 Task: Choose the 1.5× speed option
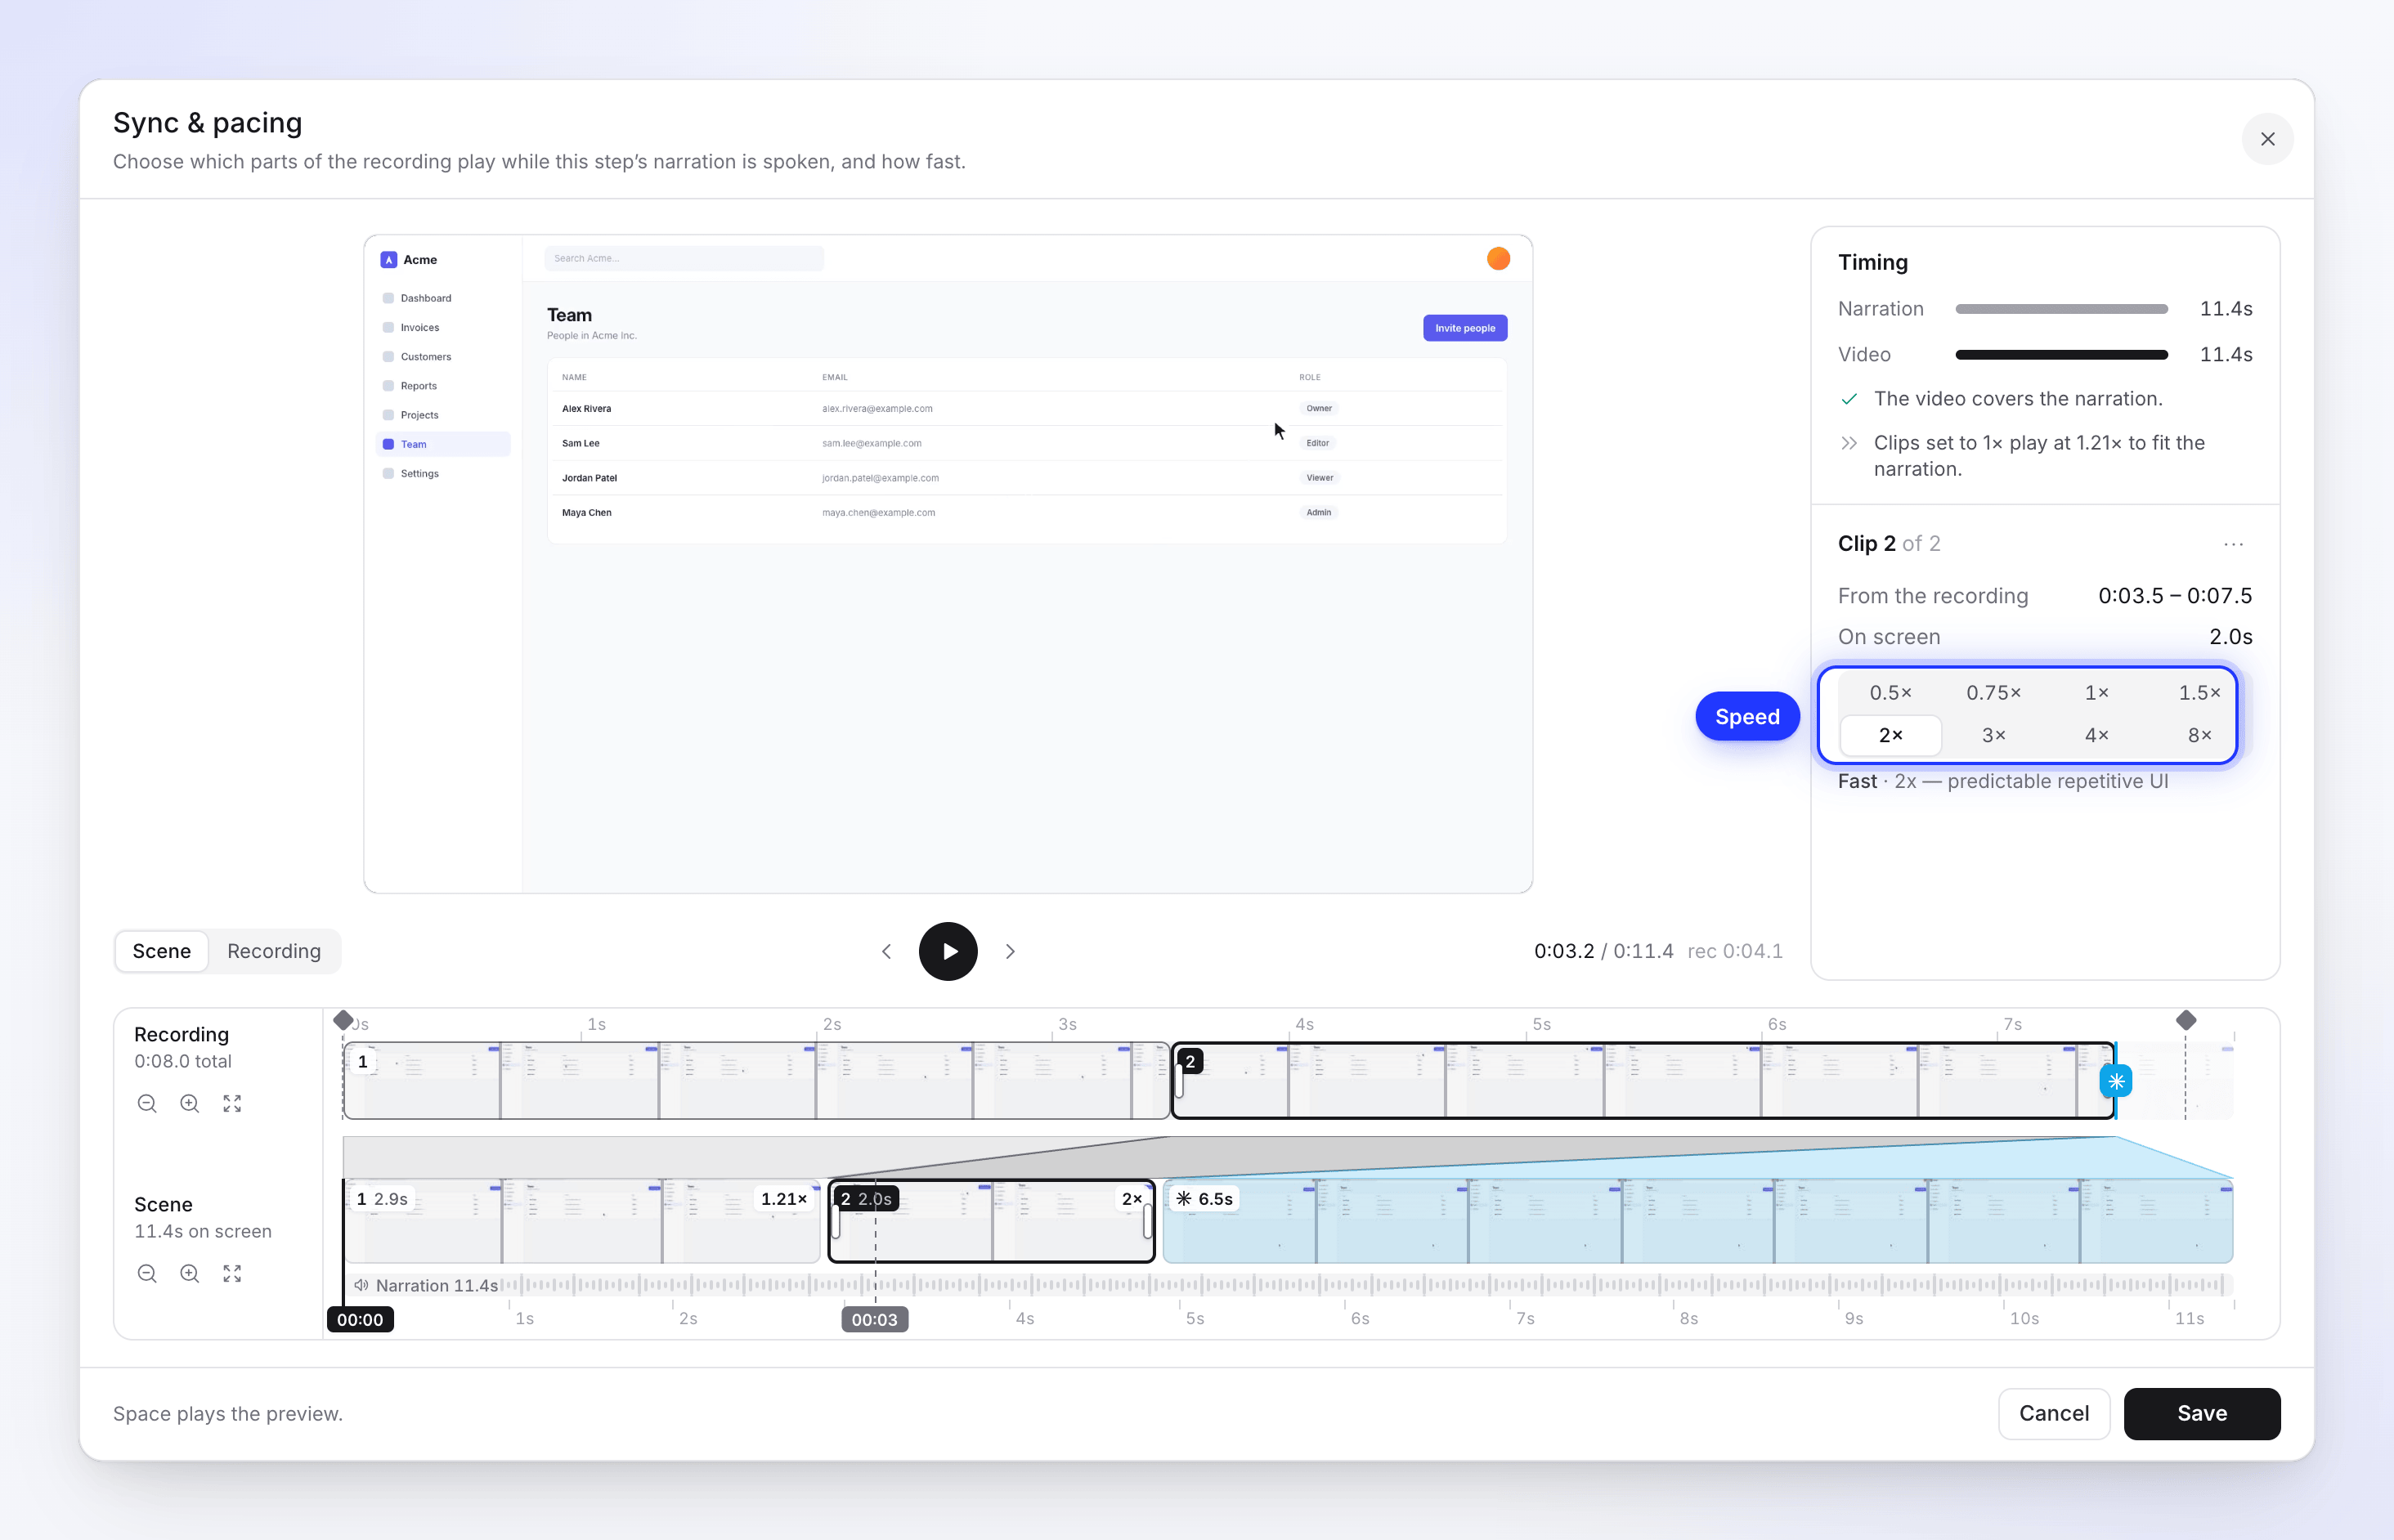click(2199, 693)
